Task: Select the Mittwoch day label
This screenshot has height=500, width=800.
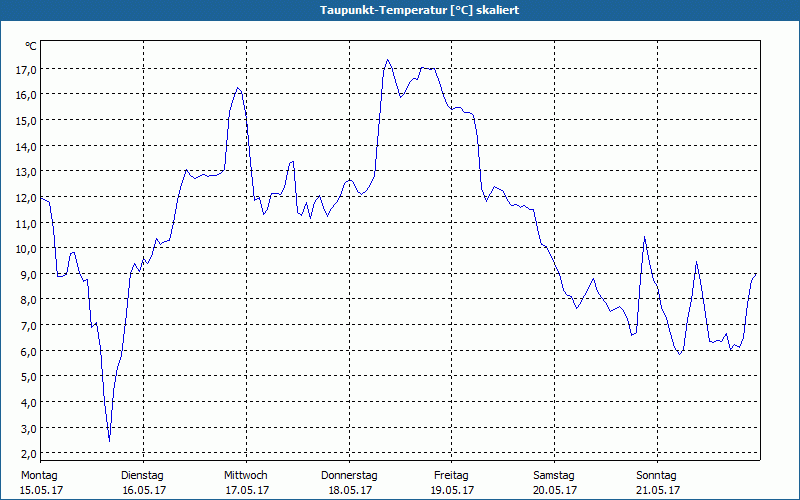Action: click(x=246, y=476)
